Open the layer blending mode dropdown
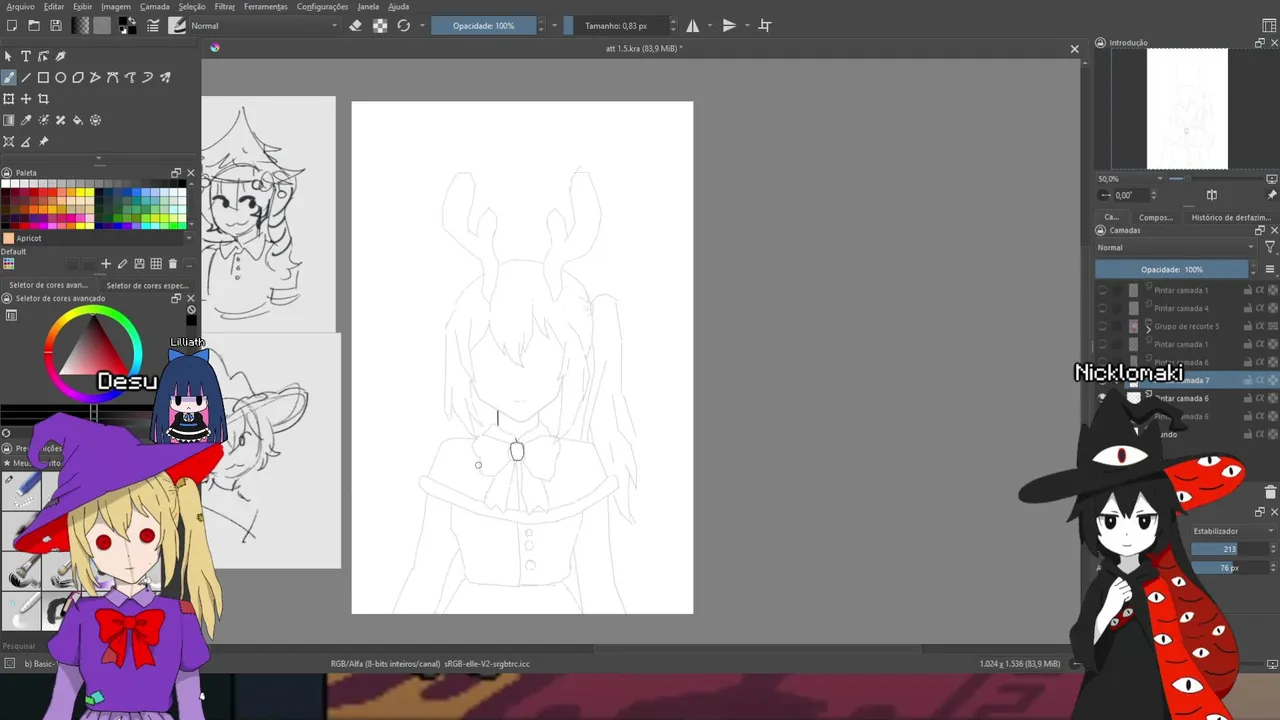 click(x=1175, y=247)
